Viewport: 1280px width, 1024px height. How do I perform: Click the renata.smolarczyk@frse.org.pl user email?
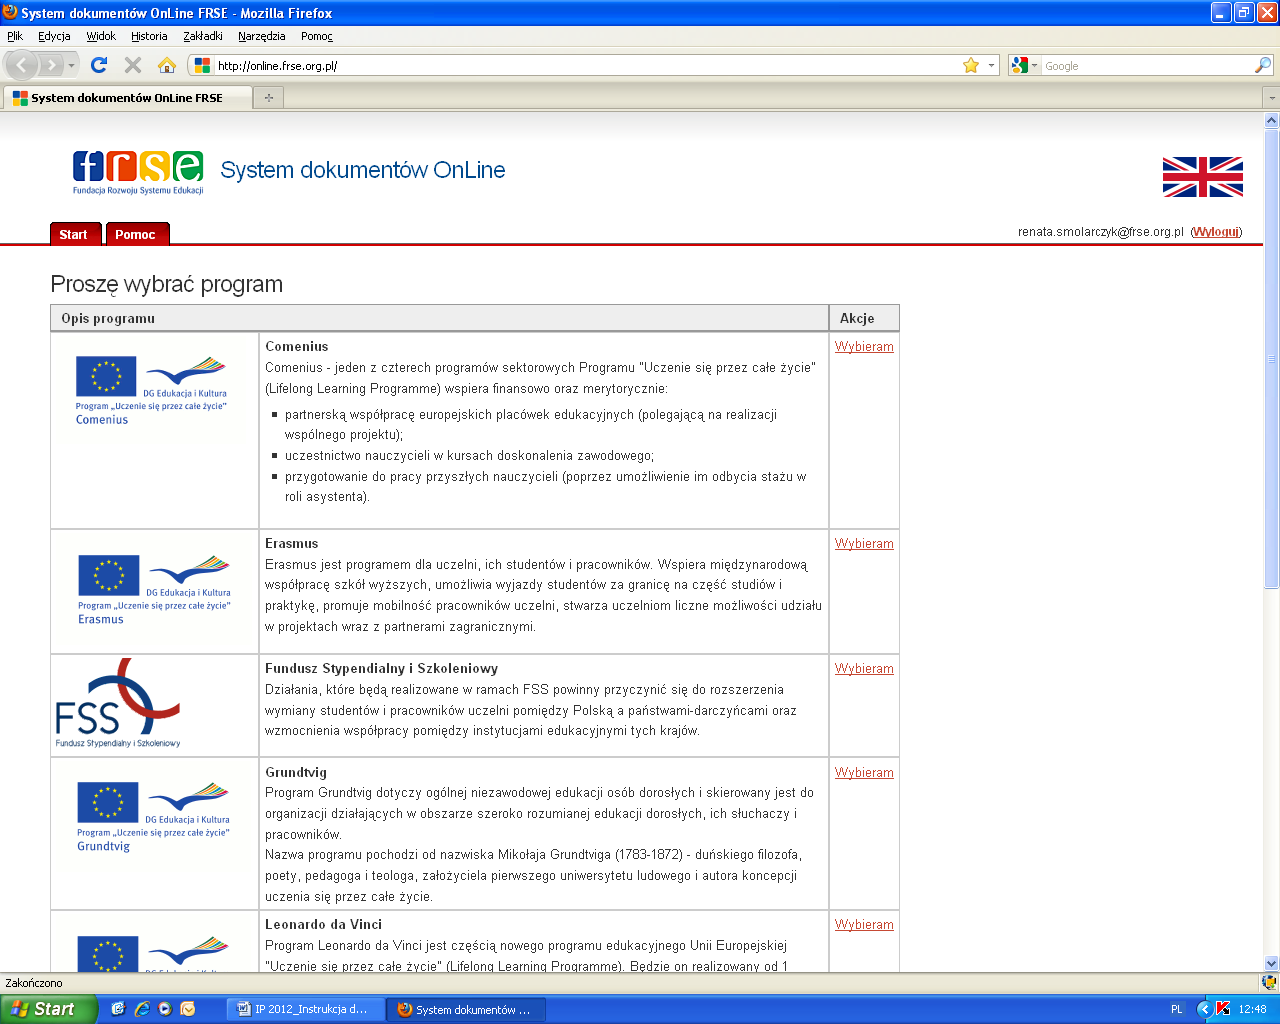1100,231
